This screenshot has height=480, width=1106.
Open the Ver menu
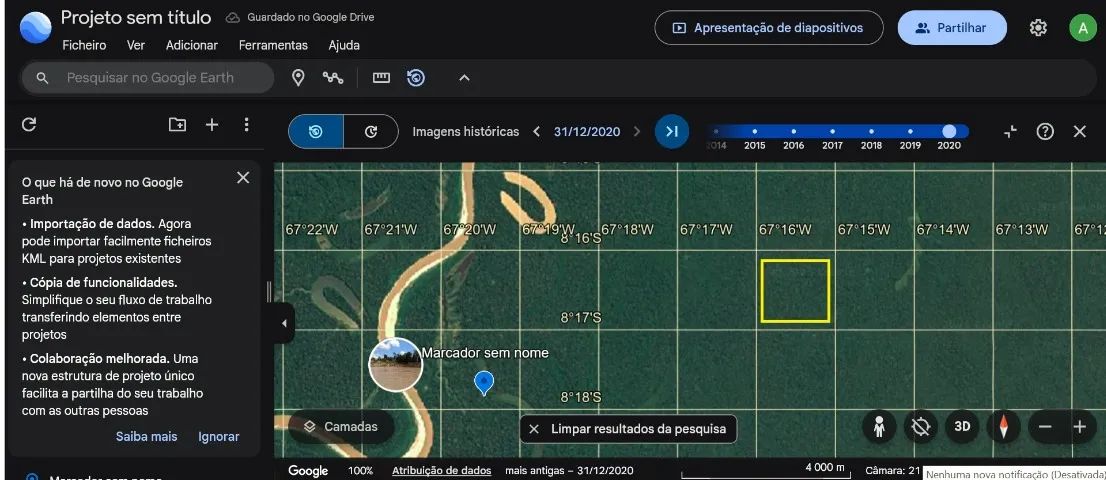click(136, 45)
